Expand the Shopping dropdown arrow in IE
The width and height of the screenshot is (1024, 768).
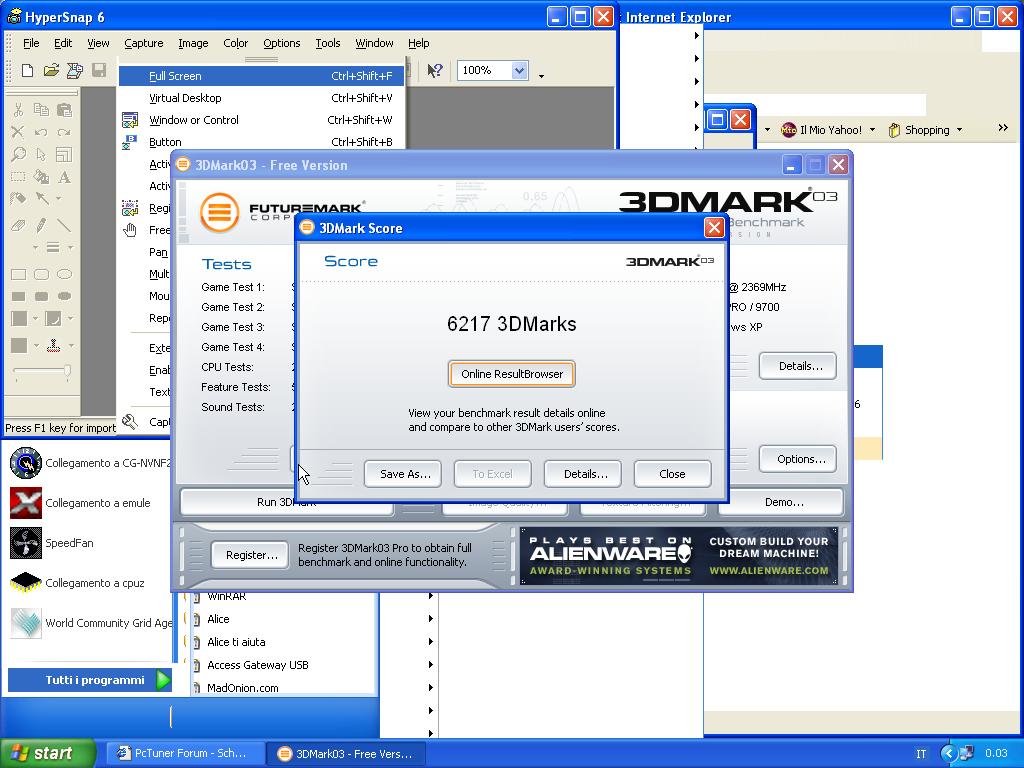point(959,130)
